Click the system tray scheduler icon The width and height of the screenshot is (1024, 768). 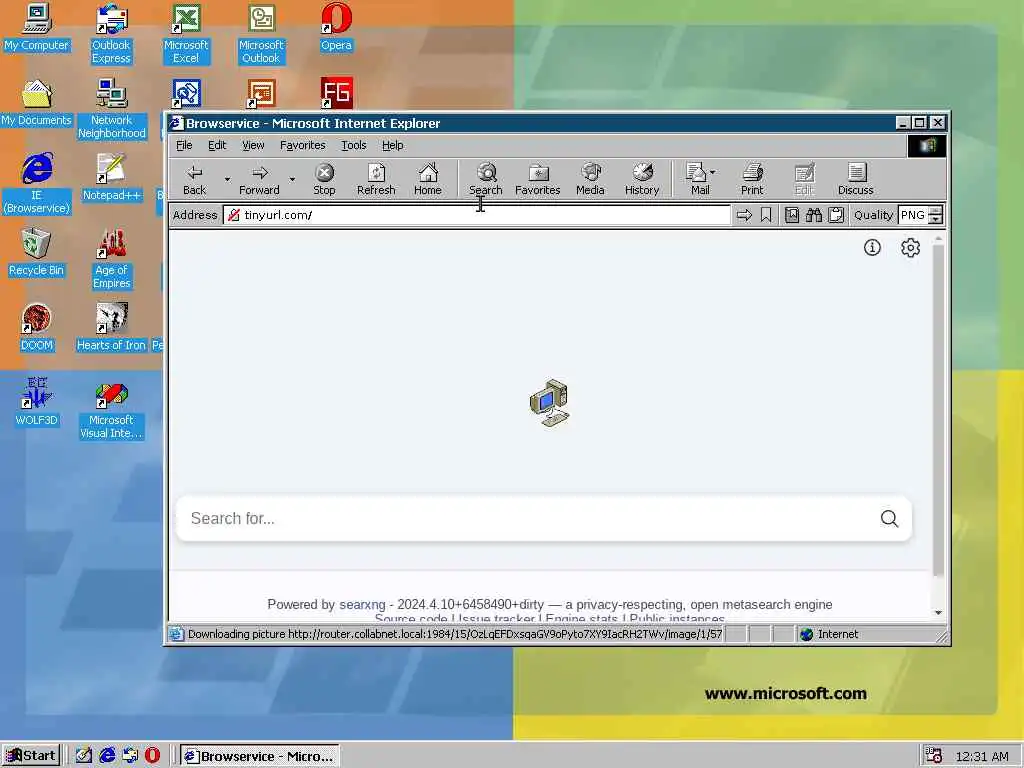934,756
